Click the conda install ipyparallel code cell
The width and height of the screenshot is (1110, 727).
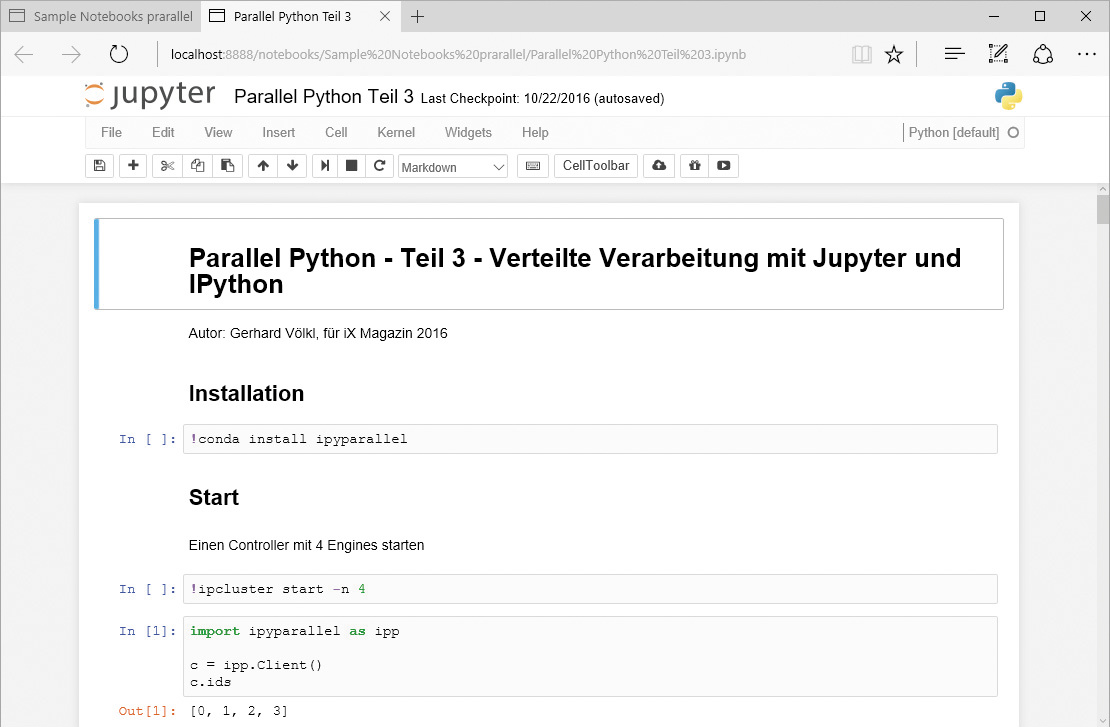[x=590, y=439]
